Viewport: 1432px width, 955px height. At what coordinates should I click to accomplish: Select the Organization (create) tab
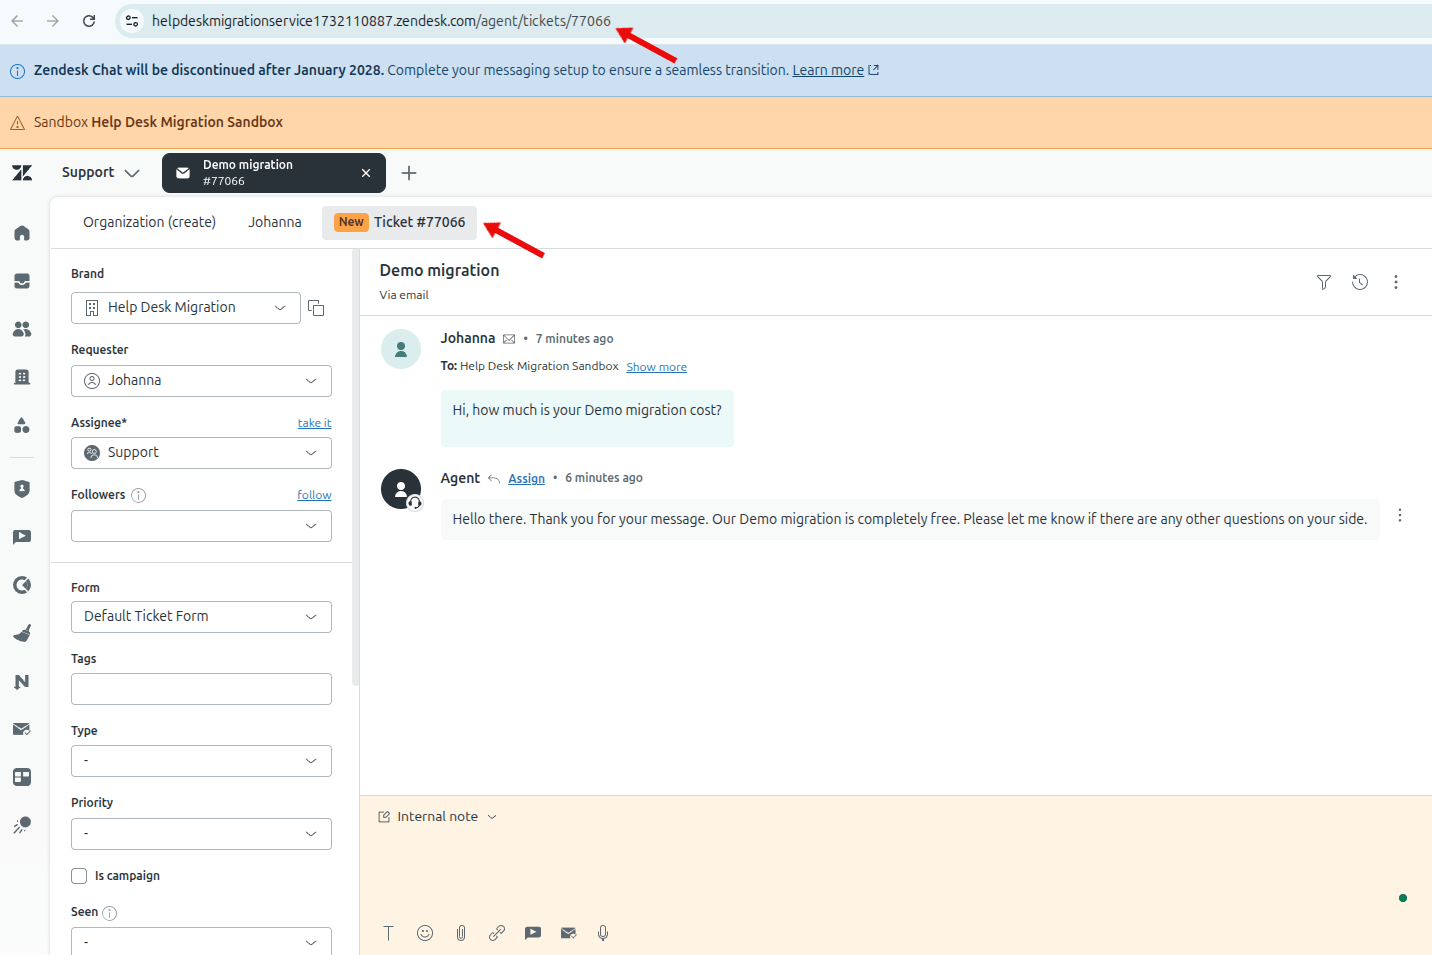coord(149,222)
